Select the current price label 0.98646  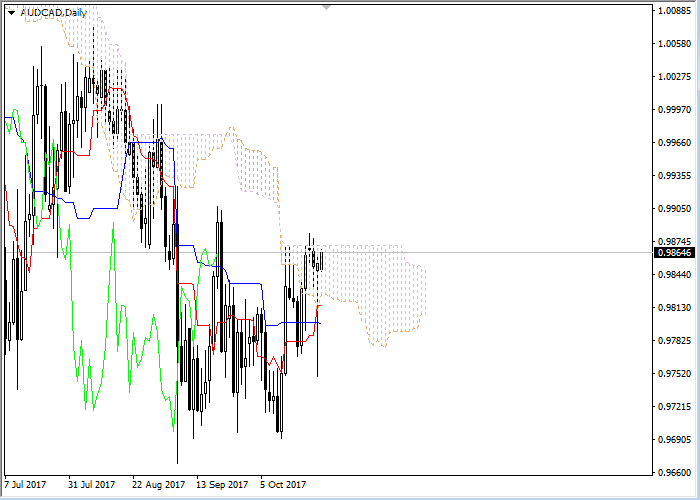pyautogui.click(x=675, y=253)
